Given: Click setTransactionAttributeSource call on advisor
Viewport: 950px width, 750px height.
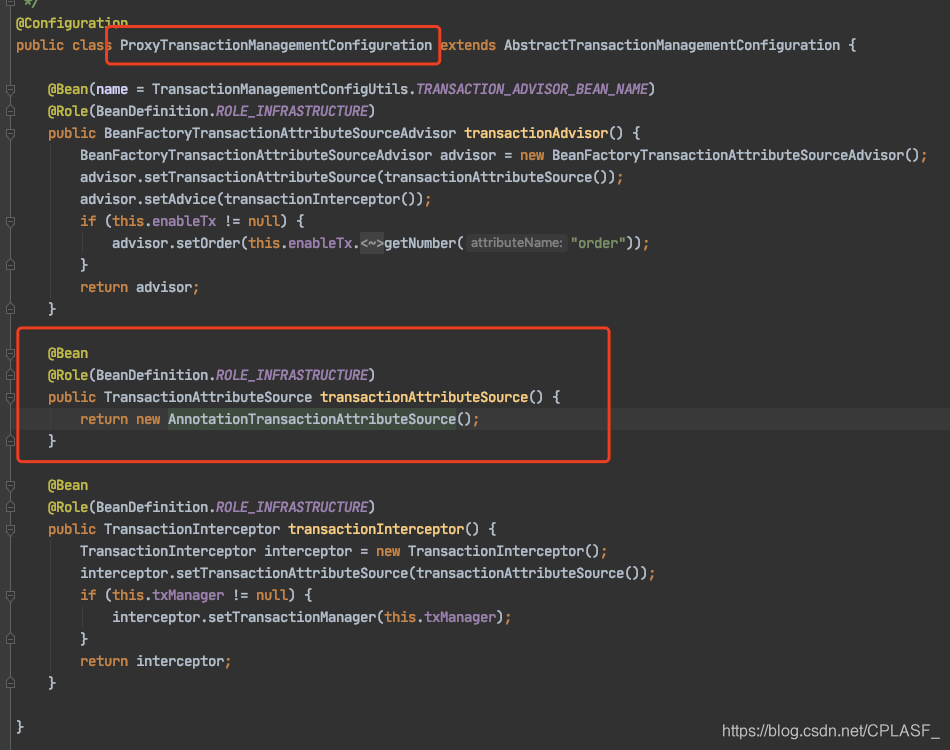Looking at the screenshot, I should (260, 178).
